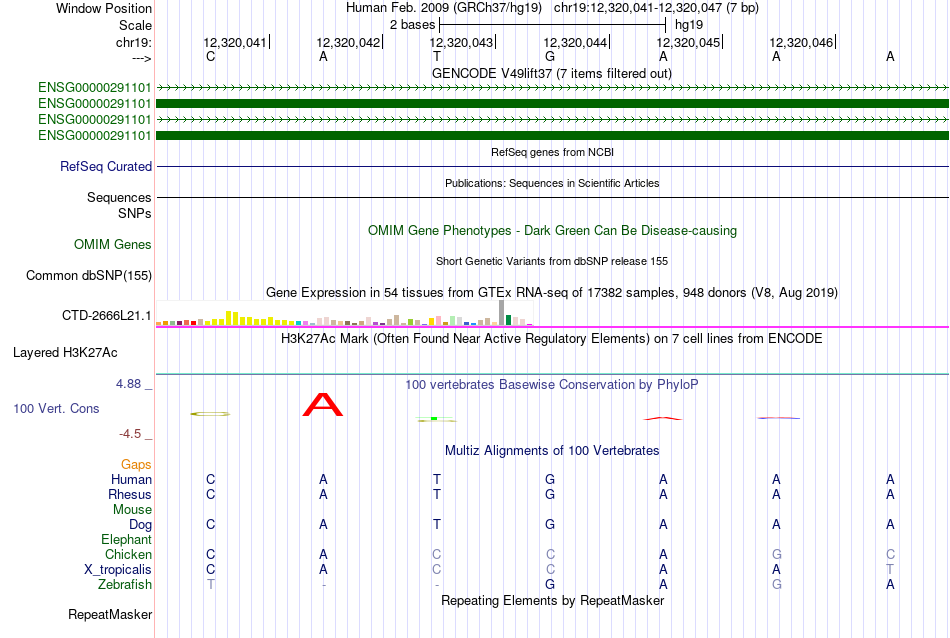Open 'Repeating Elements by RepeatMasker' track title

click(552, 601)
